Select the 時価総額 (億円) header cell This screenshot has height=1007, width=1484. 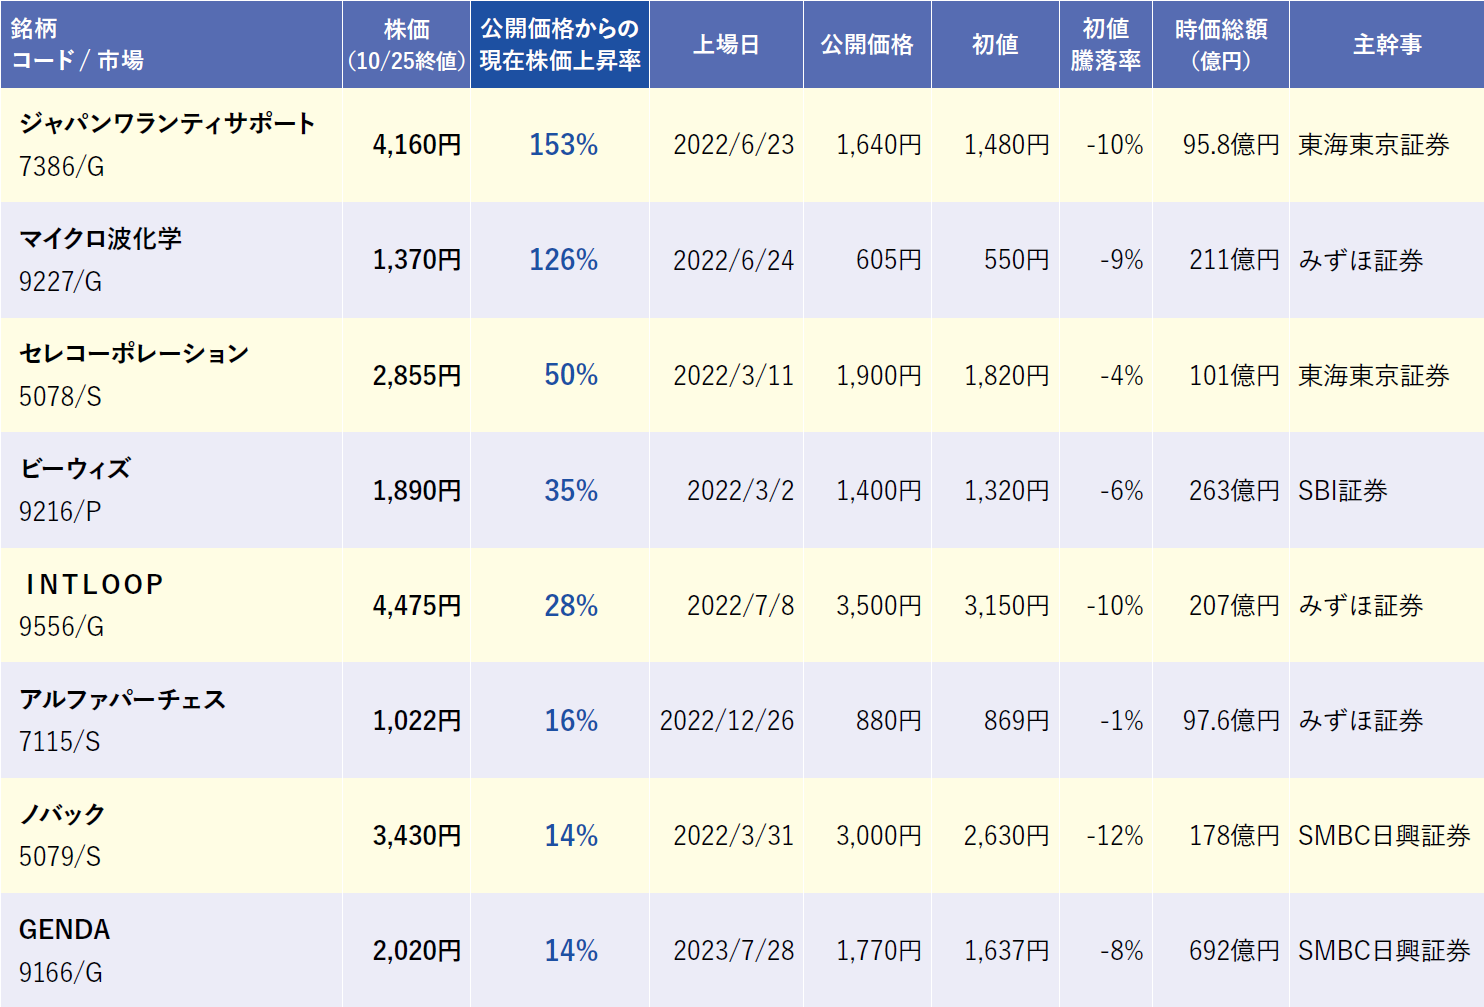coord(1220,45)
